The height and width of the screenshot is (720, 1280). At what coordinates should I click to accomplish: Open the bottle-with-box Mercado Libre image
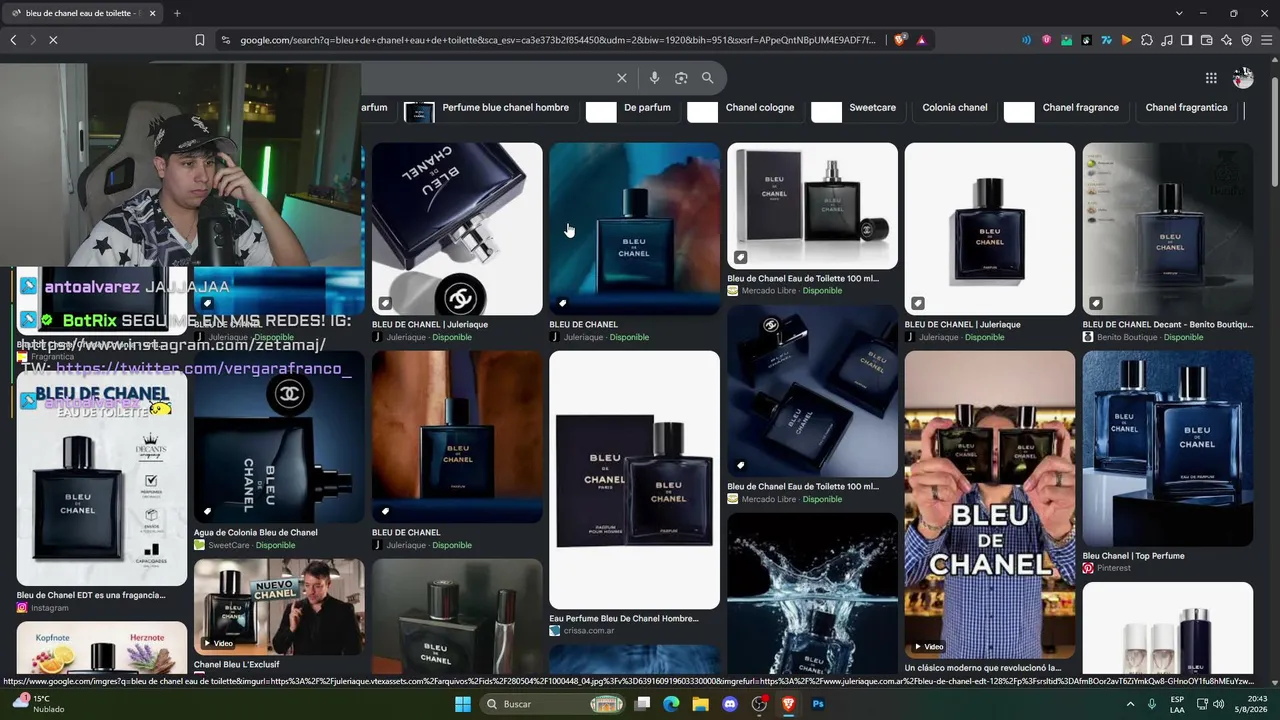point(812,206)
